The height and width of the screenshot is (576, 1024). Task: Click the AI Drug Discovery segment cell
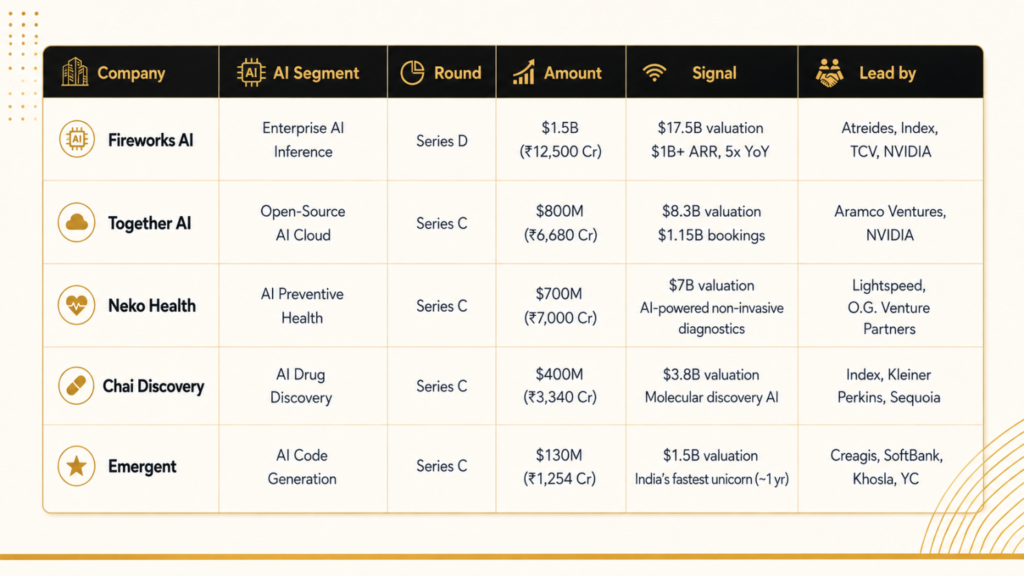pos(301,386)
